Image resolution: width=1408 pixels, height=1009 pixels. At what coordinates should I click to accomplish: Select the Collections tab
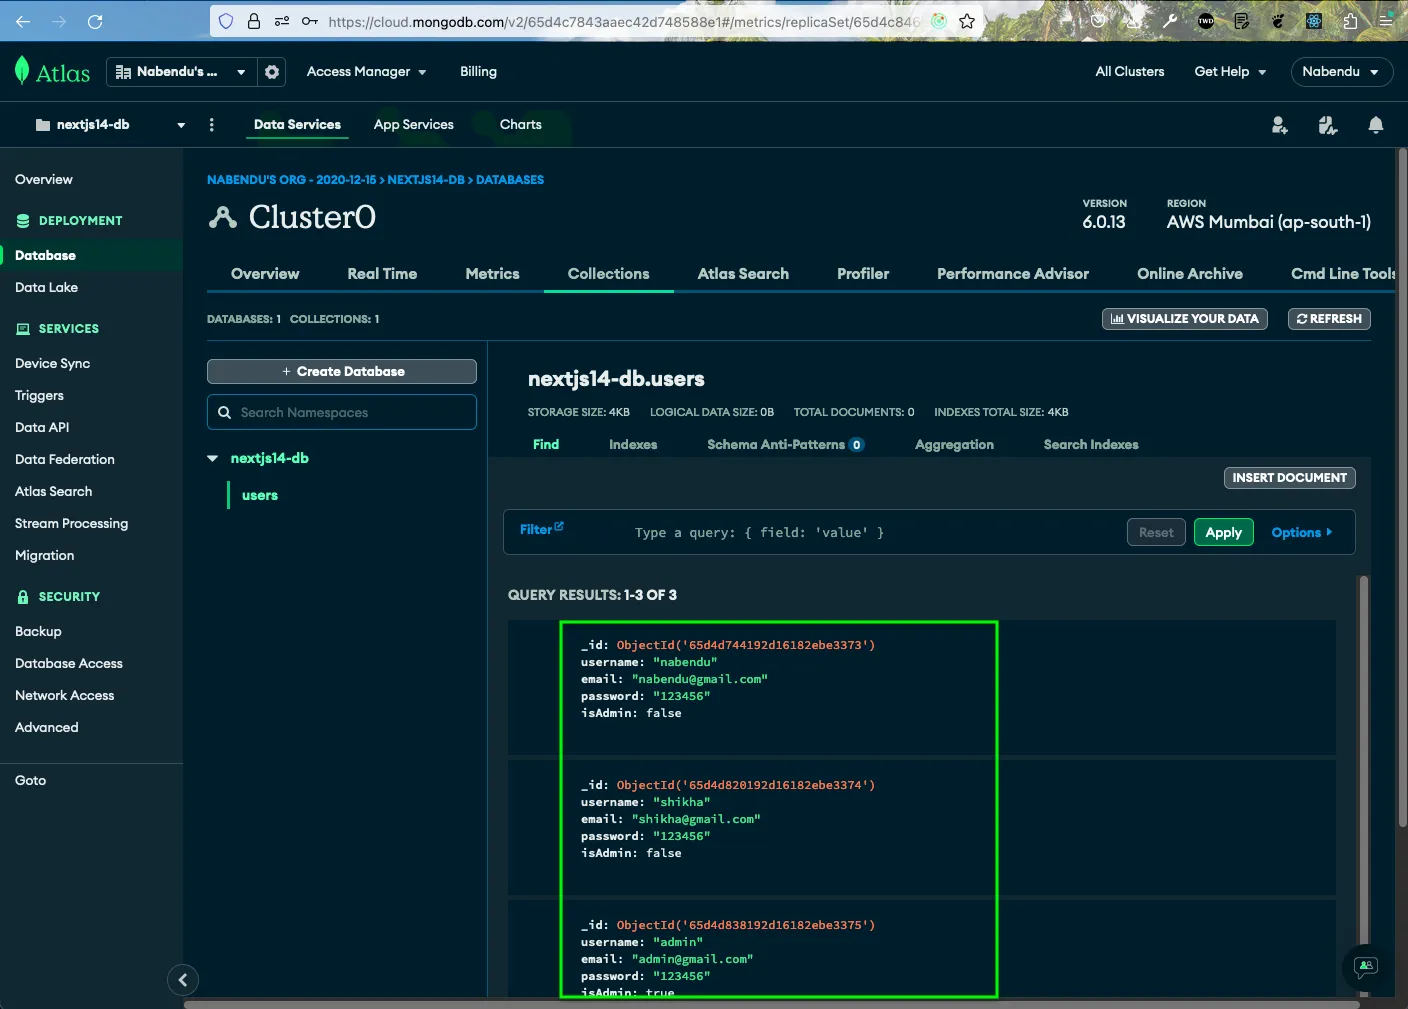[x=608, y=274]
